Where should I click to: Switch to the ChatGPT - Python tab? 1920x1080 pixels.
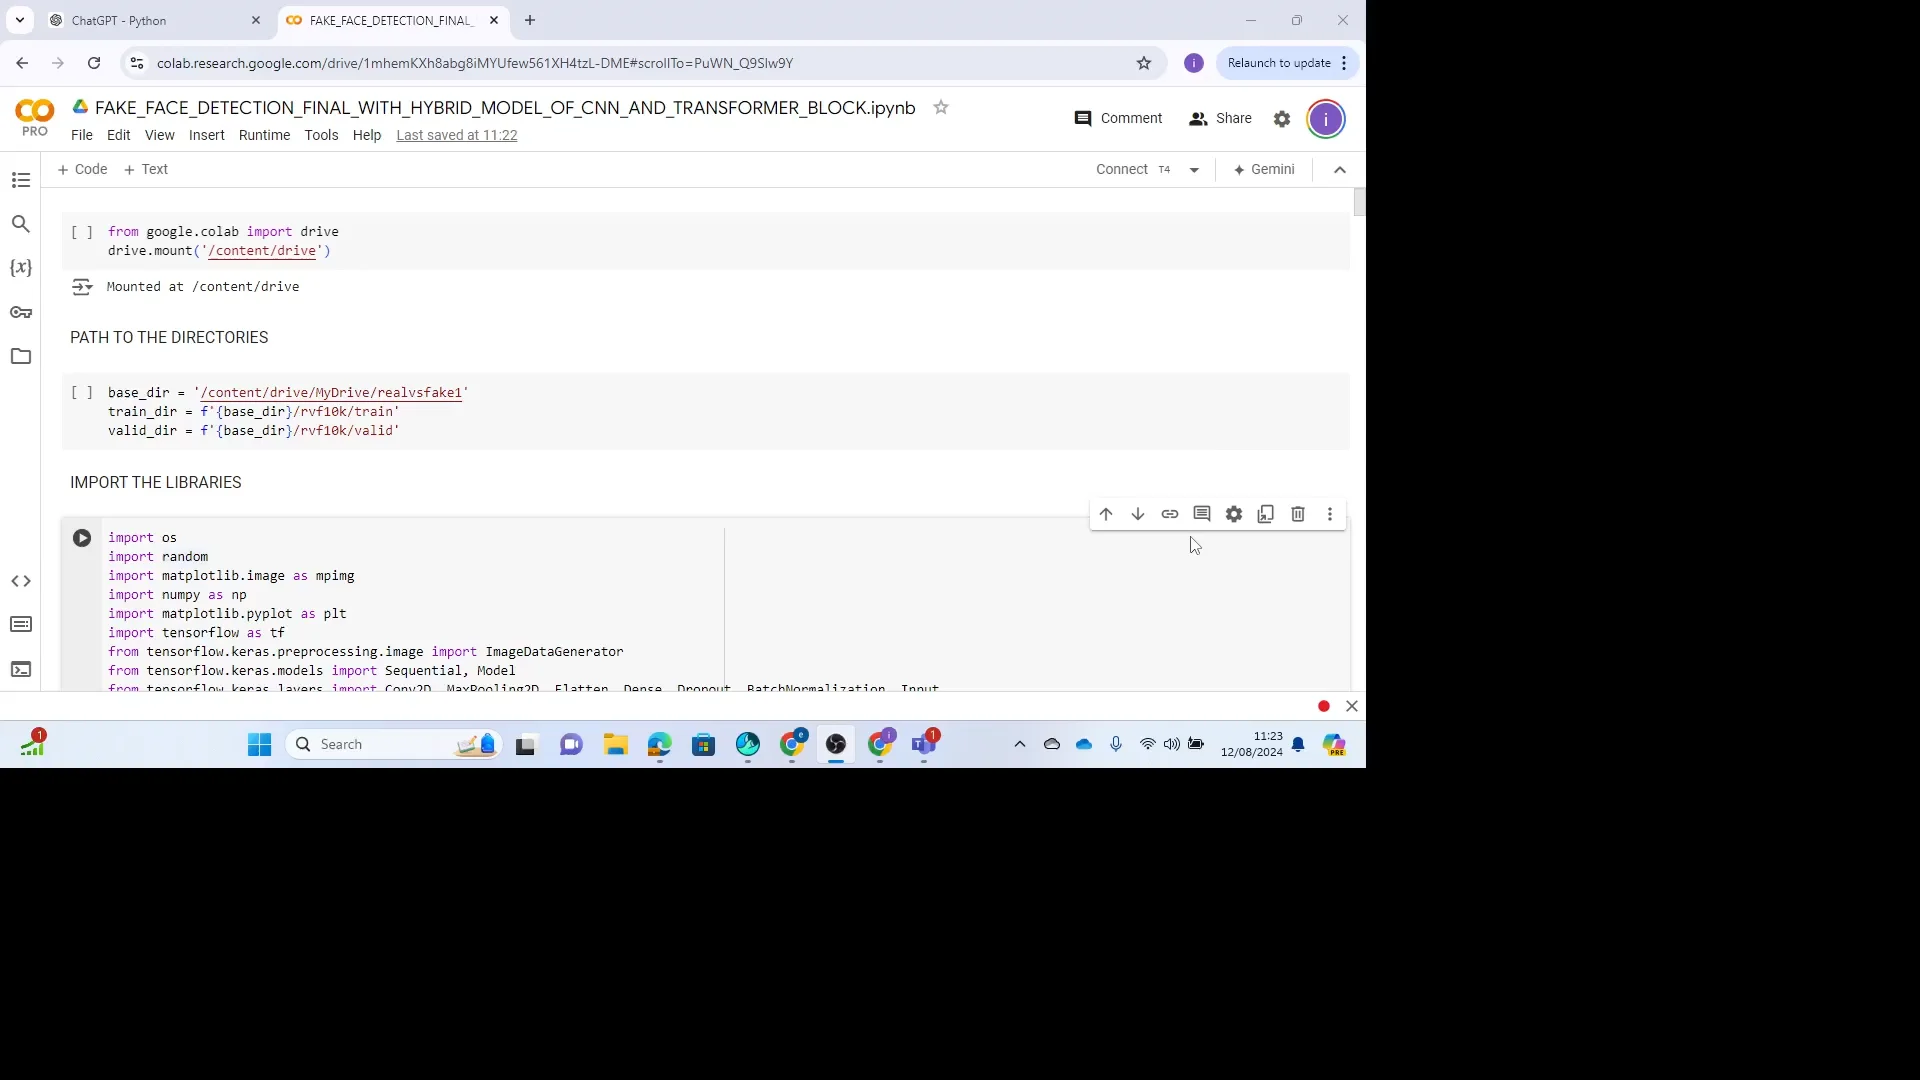click(x=150, y=20)
